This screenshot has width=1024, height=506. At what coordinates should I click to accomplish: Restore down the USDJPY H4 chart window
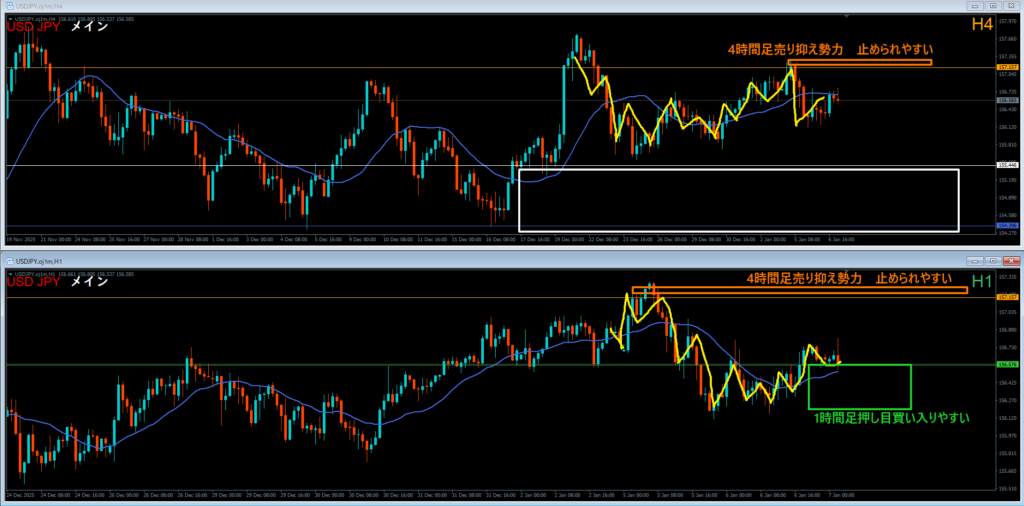point(993,5)
